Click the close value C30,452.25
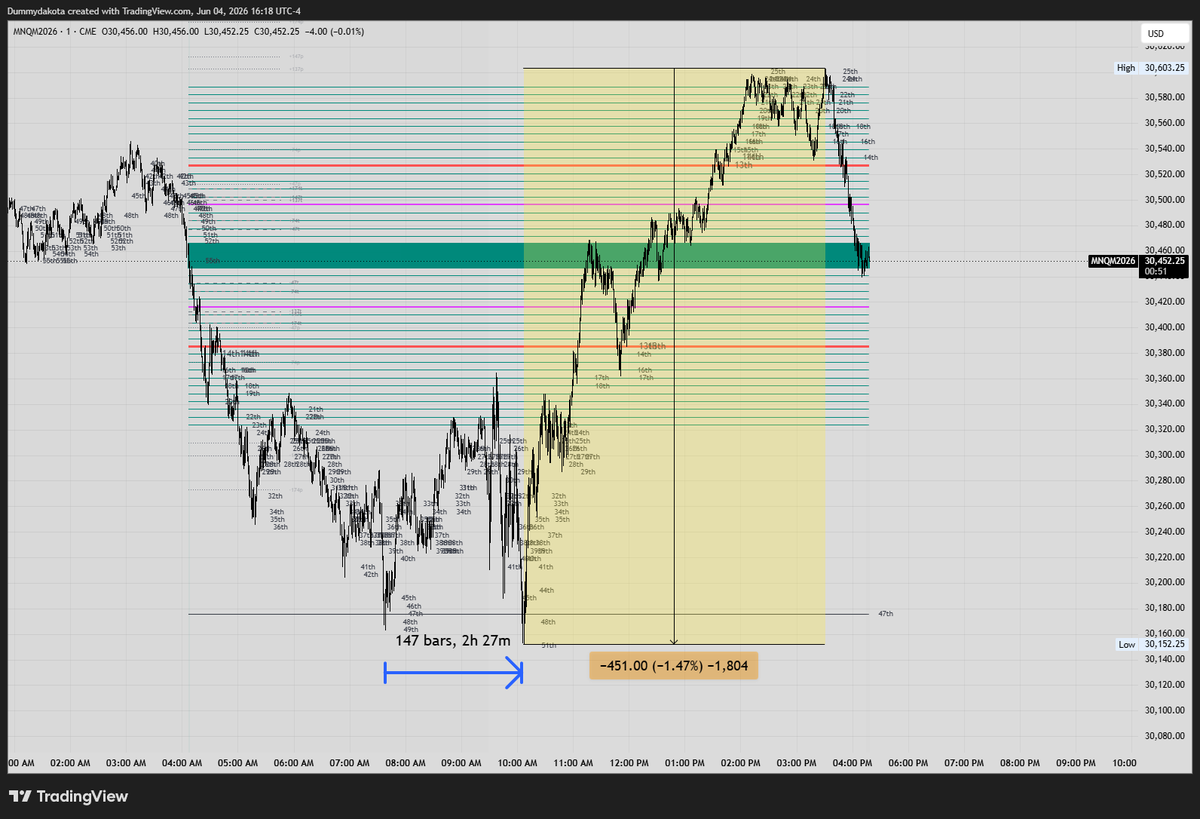 [278, 31]
